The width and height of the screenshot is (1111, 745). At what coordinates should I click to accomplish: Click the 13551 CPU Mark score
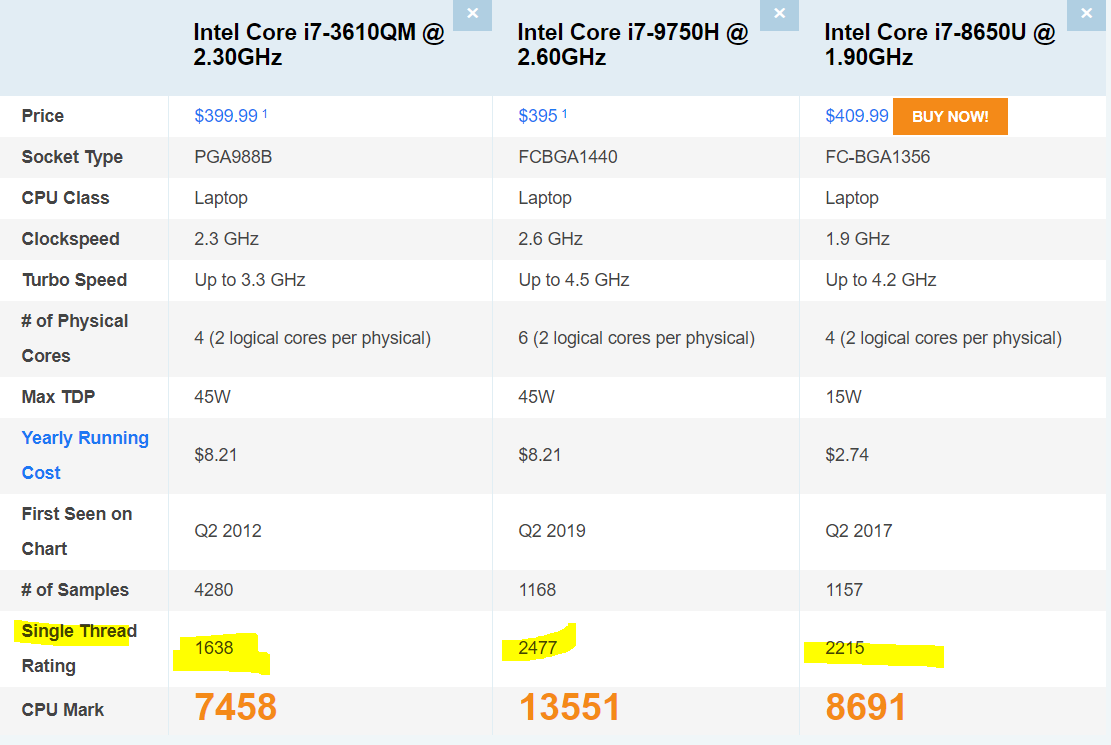click(569, 708)
